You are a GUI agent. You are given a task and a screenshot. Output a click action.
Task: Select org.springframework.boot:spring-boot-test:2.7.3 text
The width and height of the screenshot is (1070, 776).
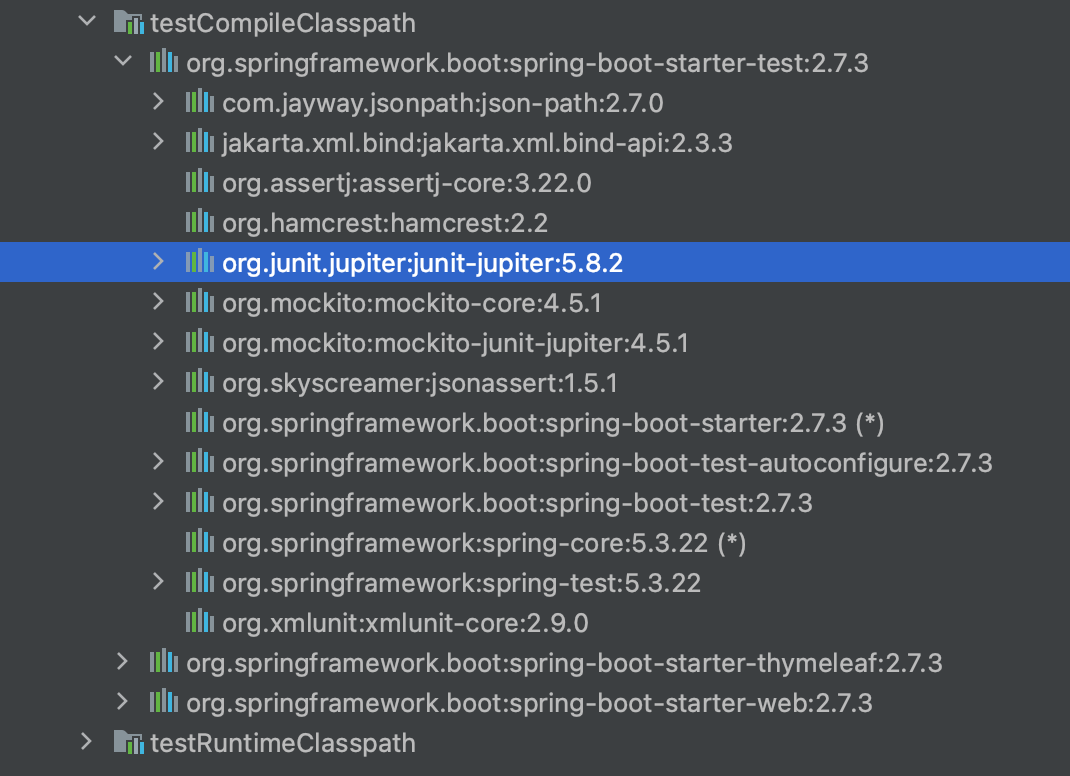click(x=517, y=503)
